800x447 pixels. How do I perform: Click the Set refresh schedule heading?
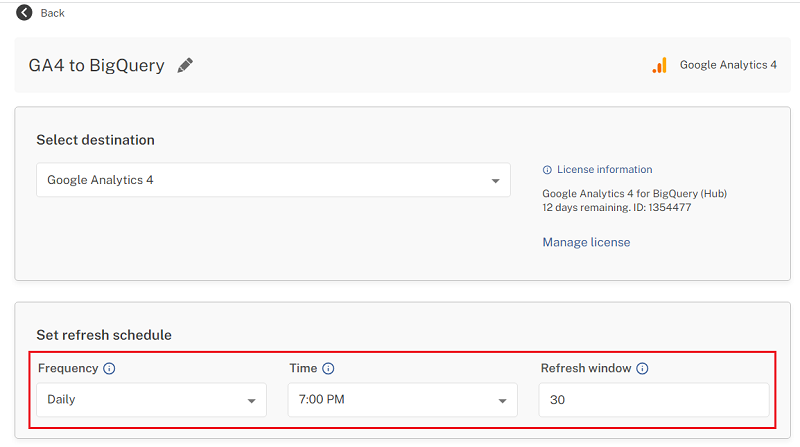click(104, 335)
